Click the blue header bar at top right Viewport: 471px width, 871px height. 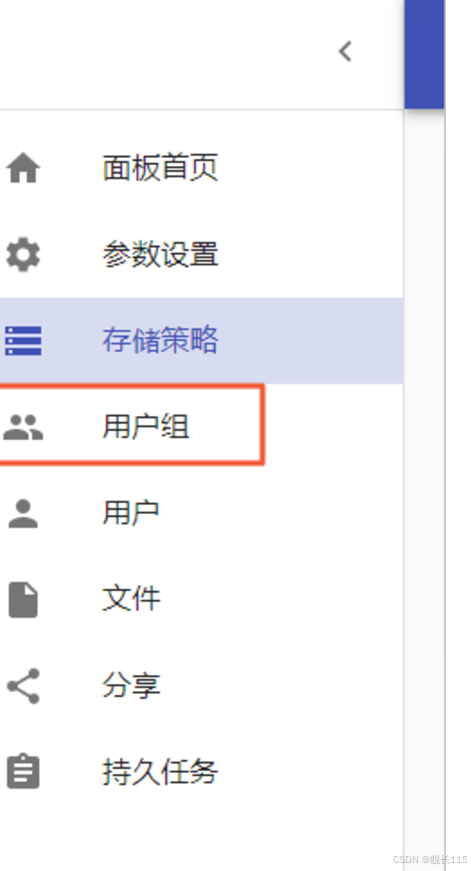click(424, 54)
